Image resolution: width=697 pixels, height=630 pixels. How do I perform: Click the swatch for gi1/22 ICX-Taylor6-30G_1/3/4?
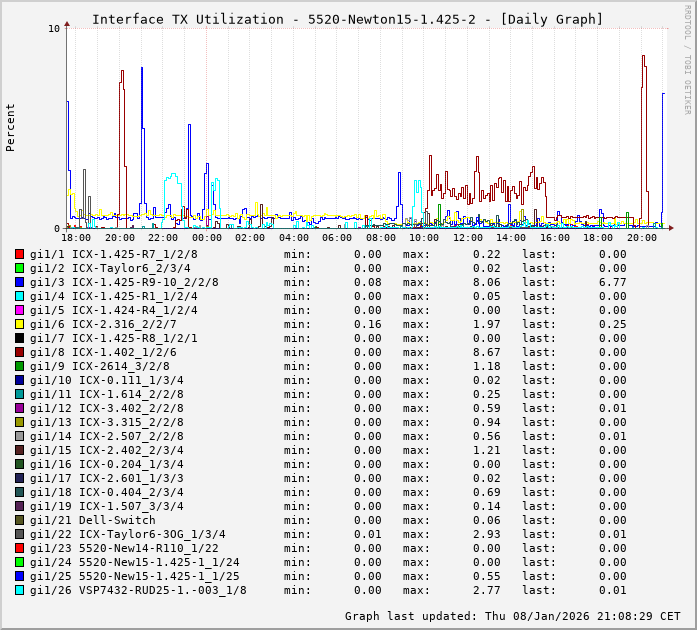point(19,534)
